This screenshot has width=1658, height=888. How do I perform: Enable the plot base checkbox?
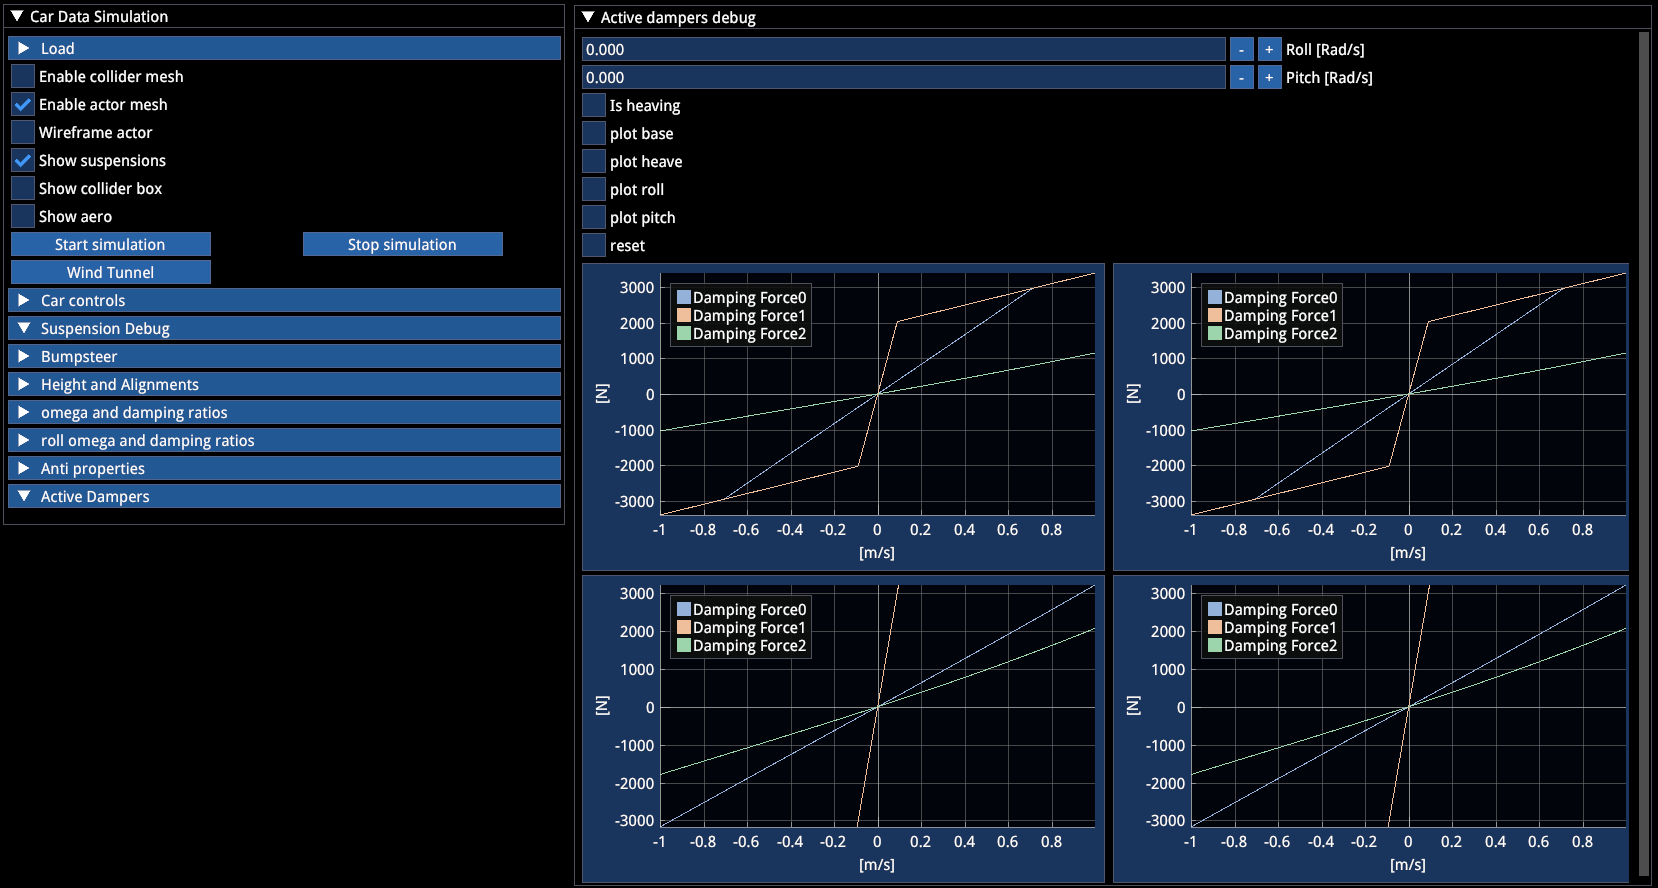pyautogui.click(x=594, y=133)
